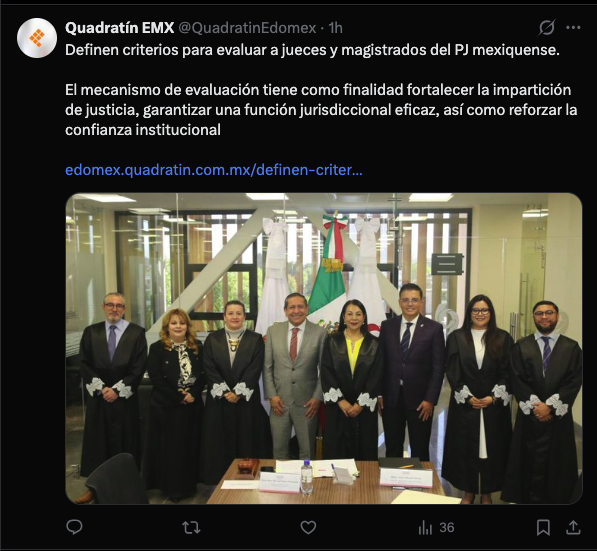Like the post with the heart icon
Viewport: 597px width, 551px height.
[308, 527]
